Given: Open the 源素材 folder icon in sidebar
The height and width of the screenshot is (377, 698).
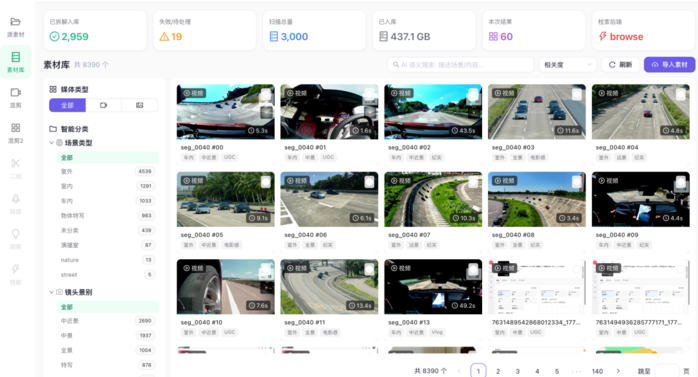Looking at the screenshot, I should (16, 22).
